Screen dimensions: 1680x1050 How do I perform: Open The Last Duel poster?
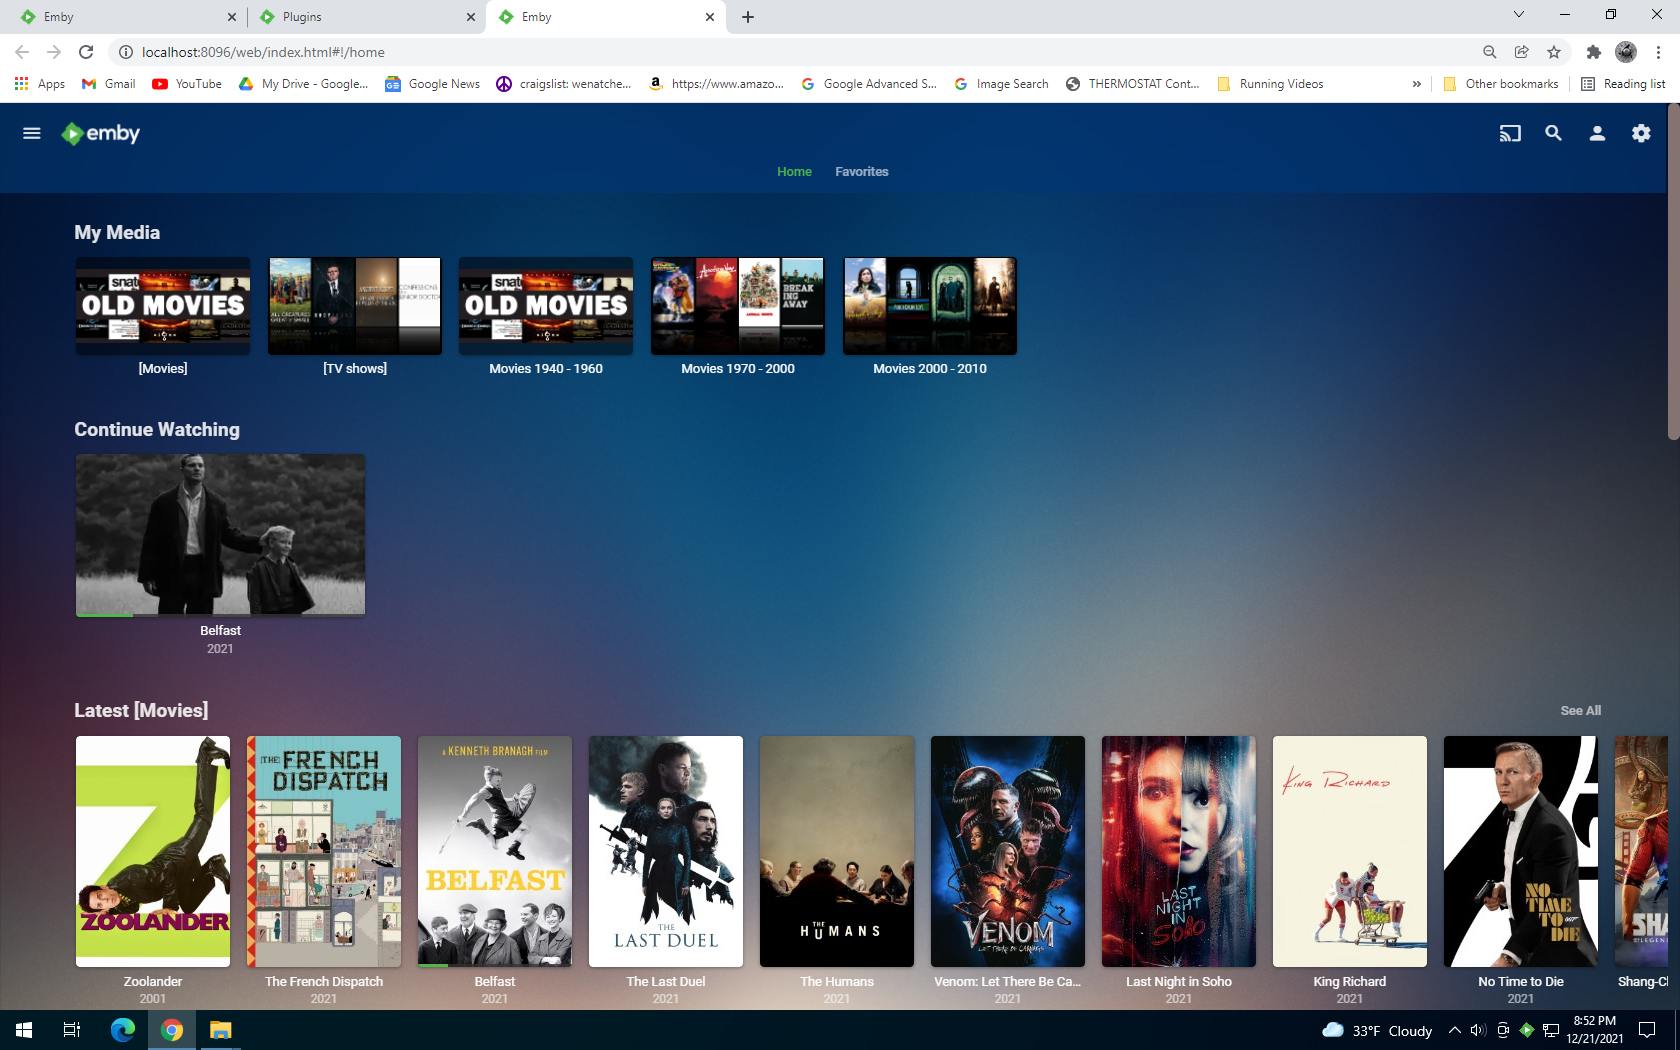pos(666,852)
